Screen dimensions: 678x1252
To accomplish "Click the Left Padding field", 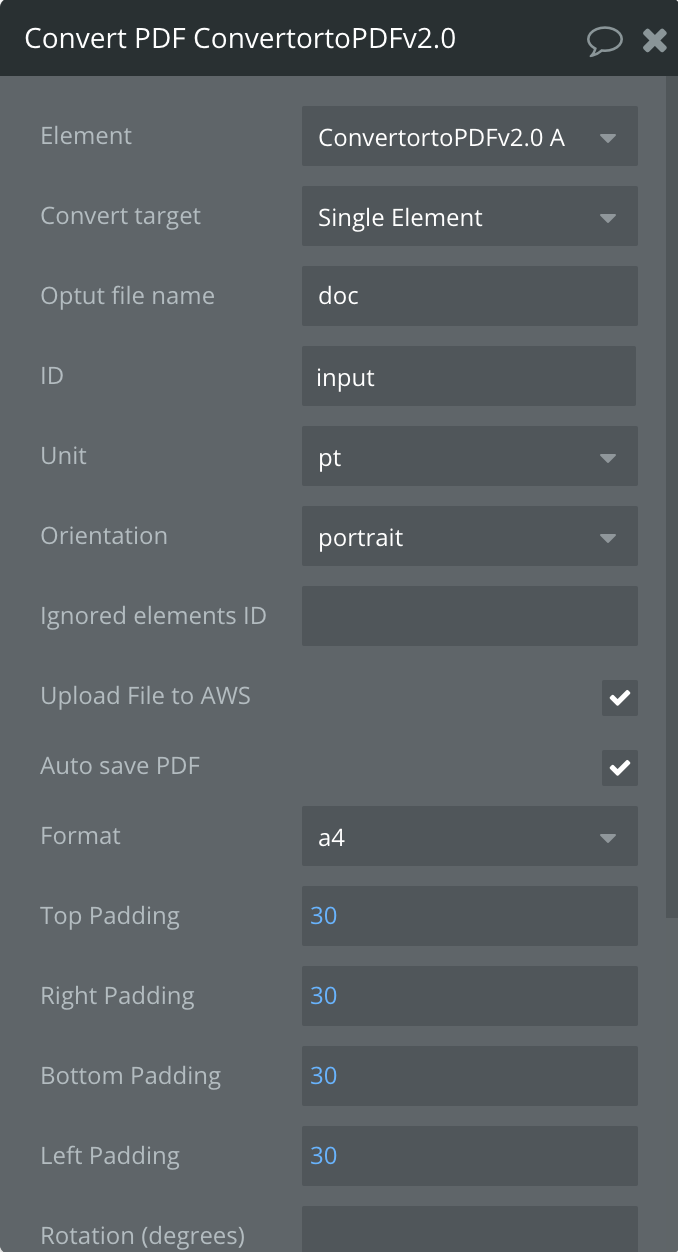I will 469,1156.
